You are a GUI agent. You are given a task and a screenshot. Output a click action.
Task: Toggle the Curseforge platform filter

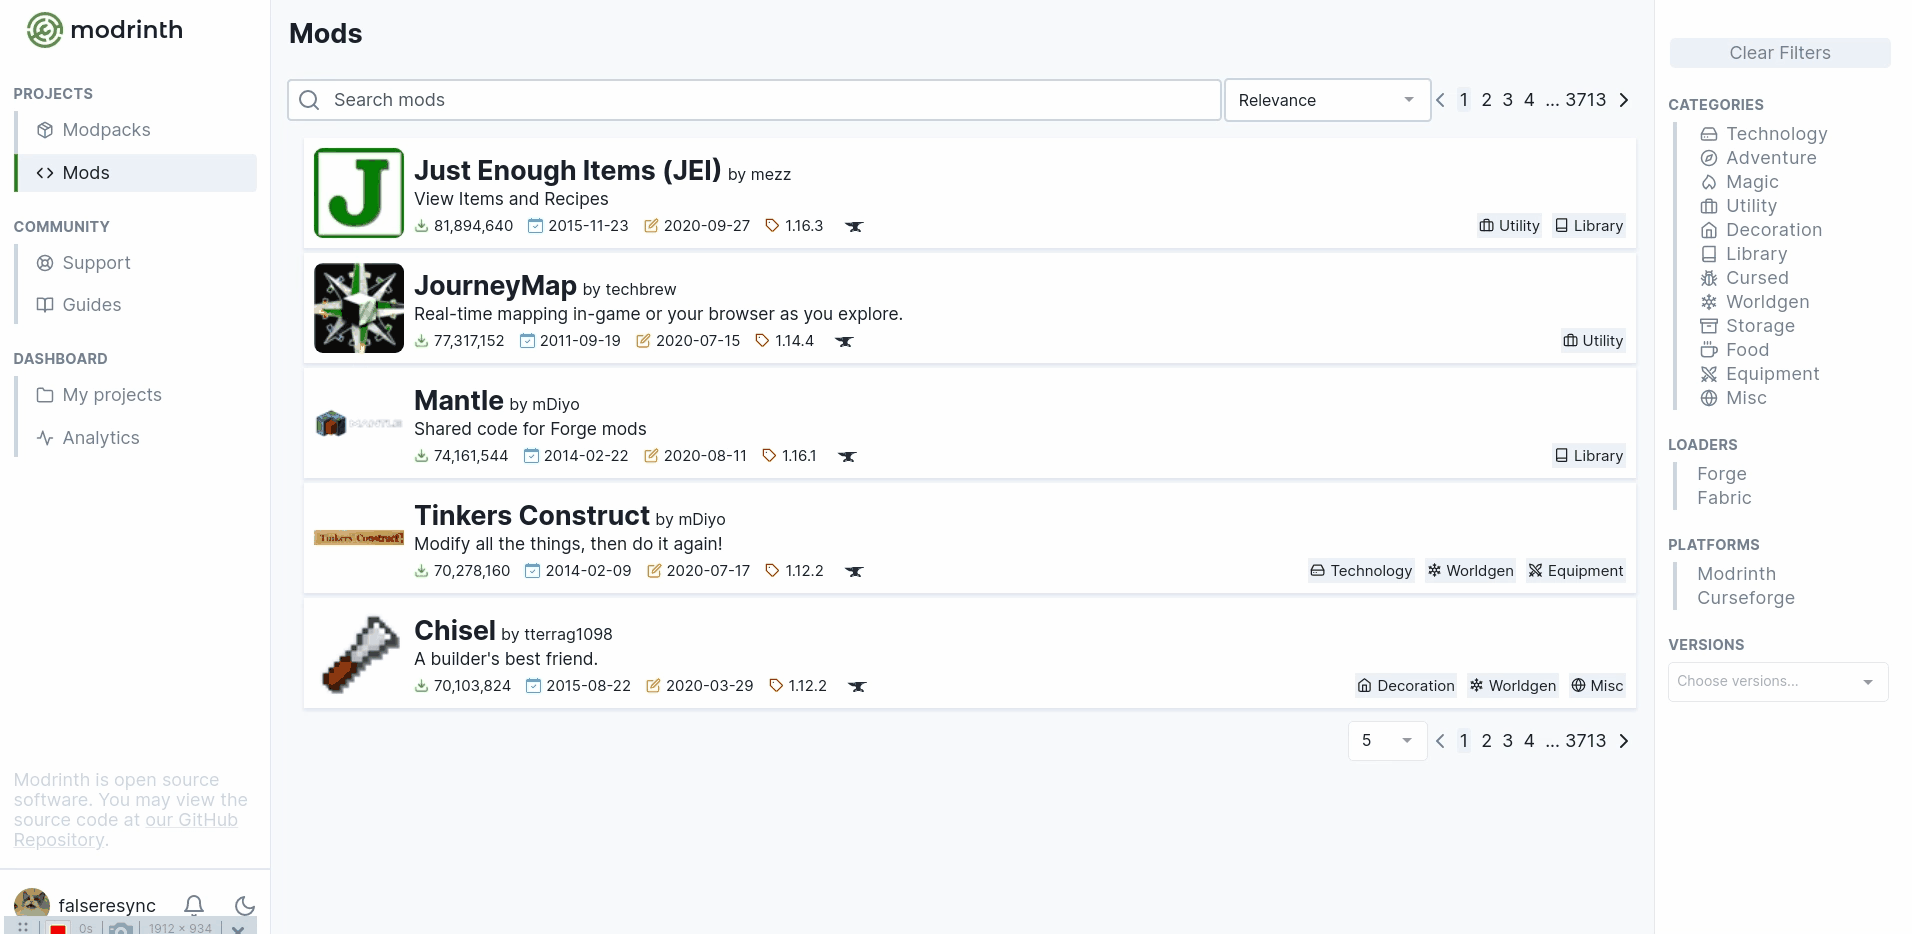tap(1745, 598)
